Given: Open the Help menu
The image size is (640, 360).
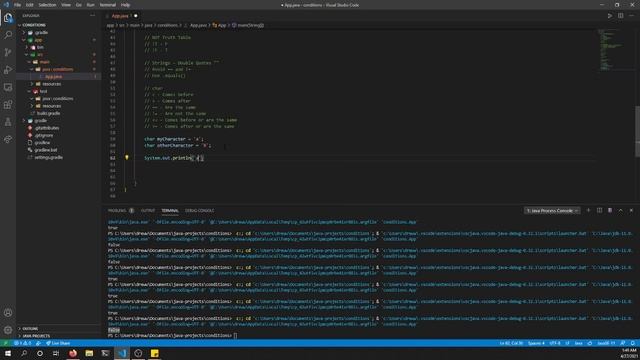Looking at the screenshot, I should (x=125, y=5).
